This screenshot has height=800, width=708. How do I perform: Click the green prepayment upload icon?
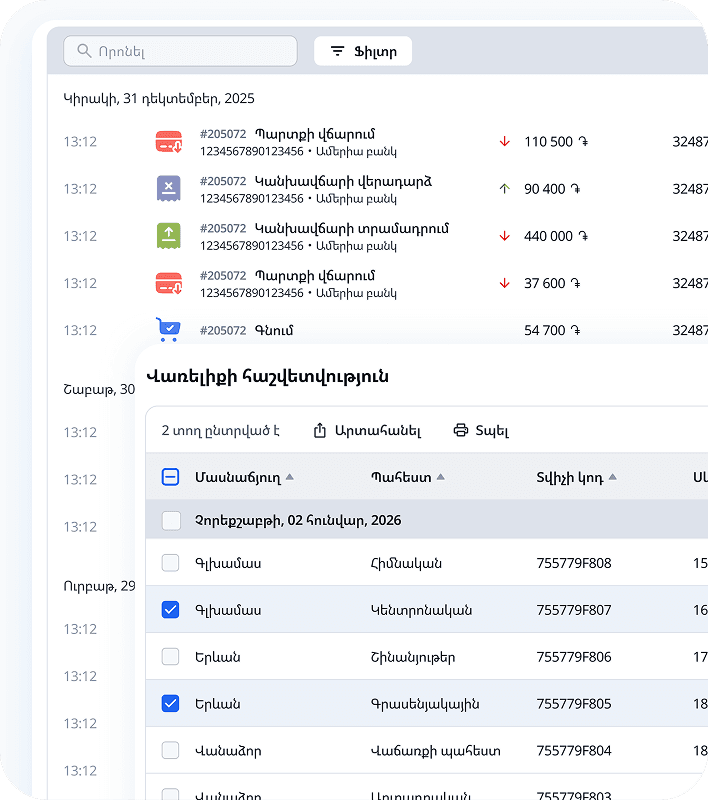click(169, 236)
